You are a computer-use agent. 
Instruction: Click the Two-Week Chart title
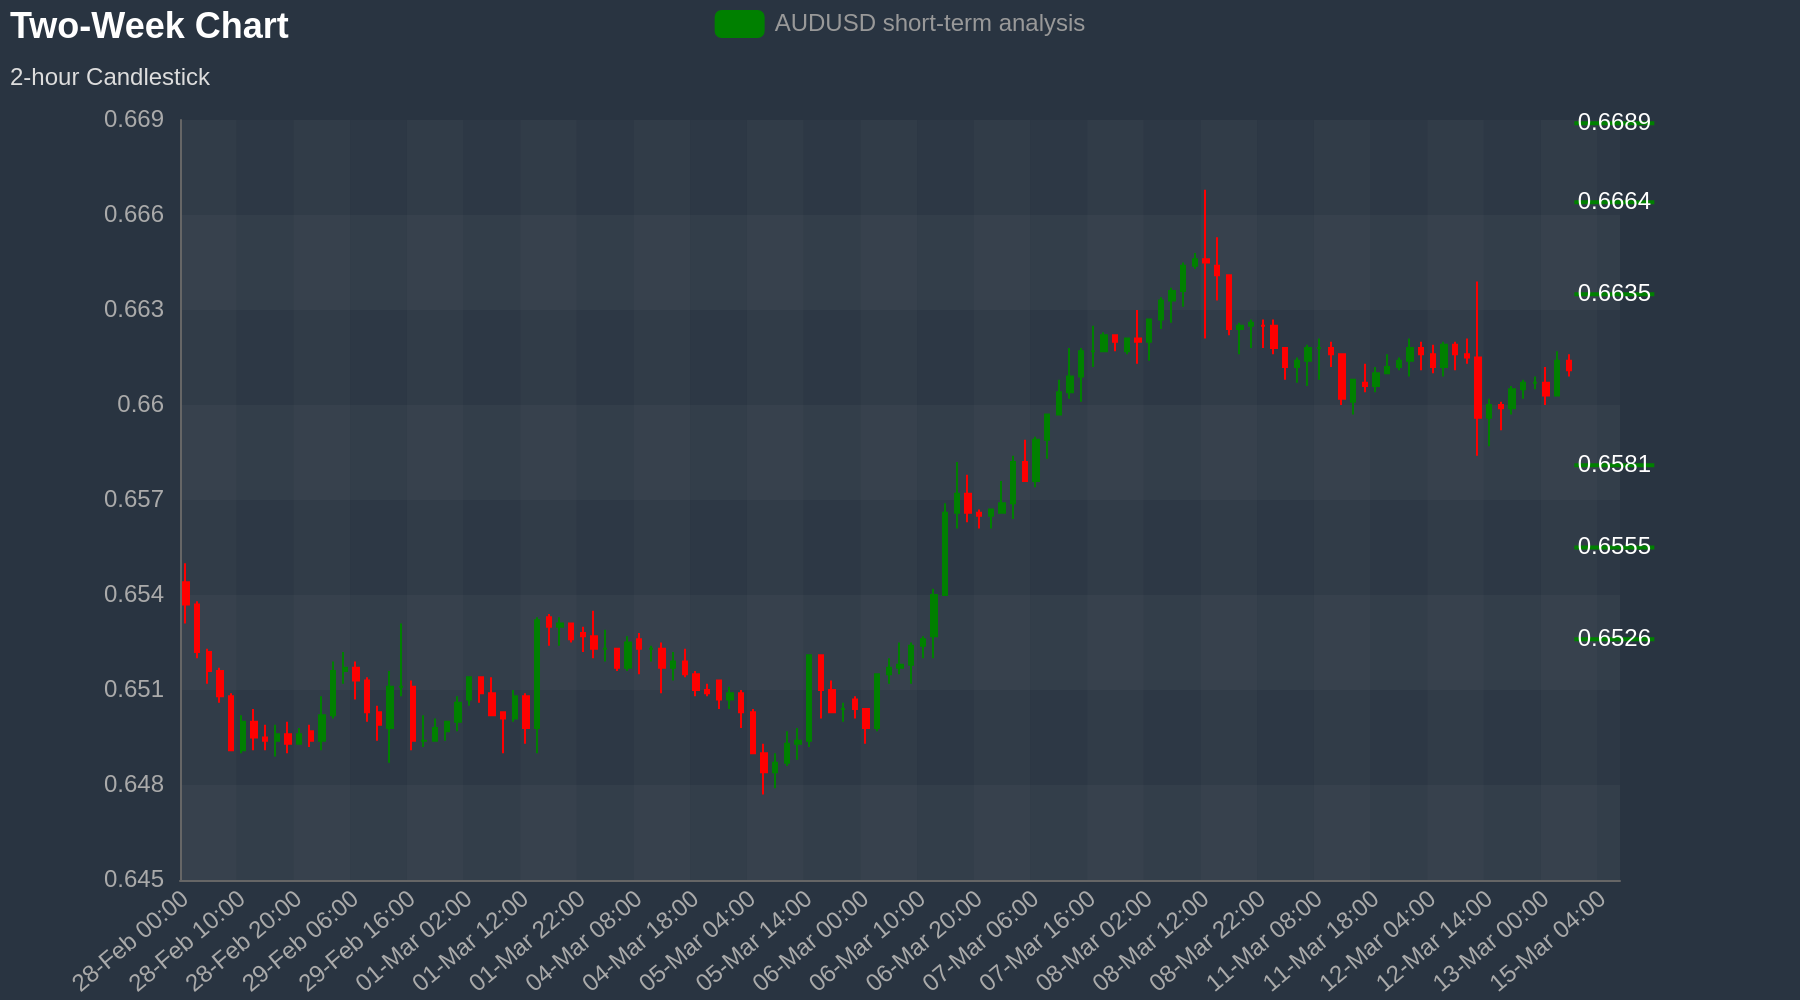pos(149,26)
